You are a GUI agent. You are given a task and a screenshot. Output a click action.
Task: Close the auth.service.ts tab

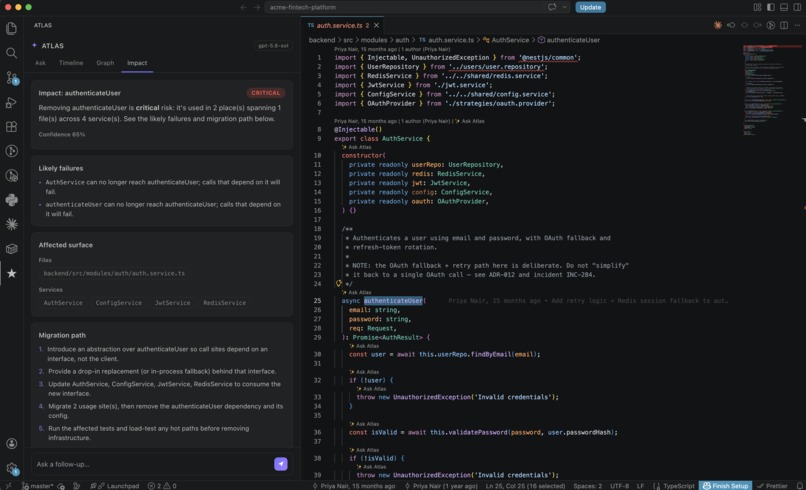pyautogui.click(x=376, y=25)
